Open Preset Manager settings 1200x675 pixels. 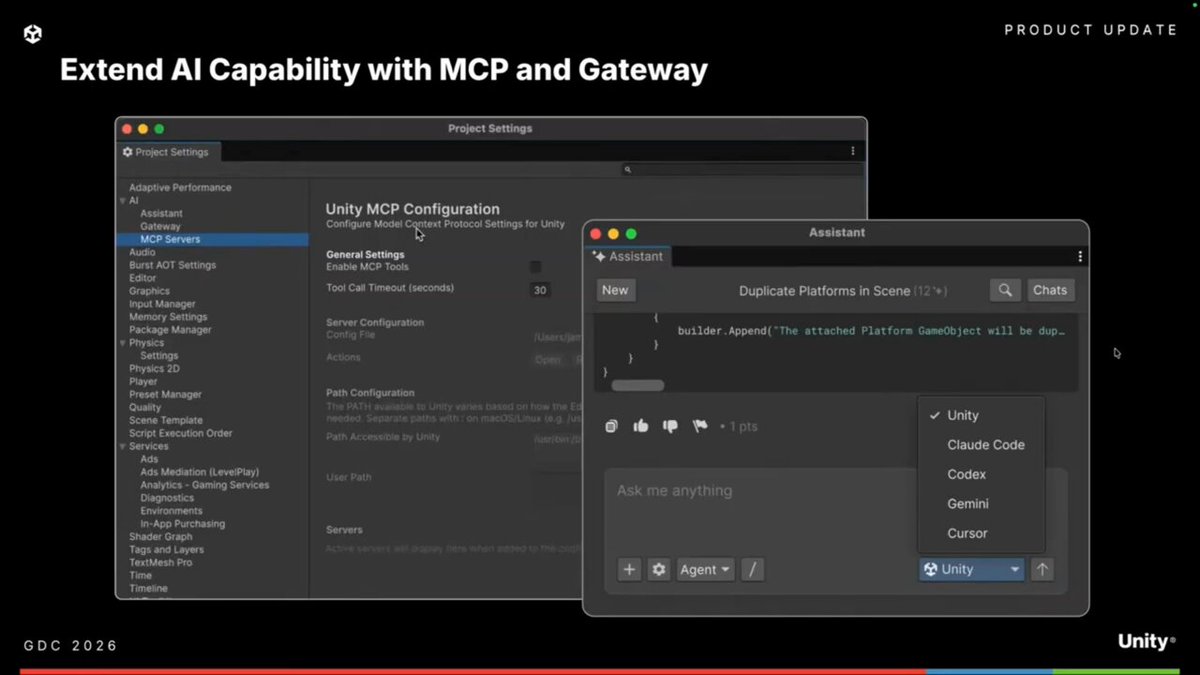point(165,394)
